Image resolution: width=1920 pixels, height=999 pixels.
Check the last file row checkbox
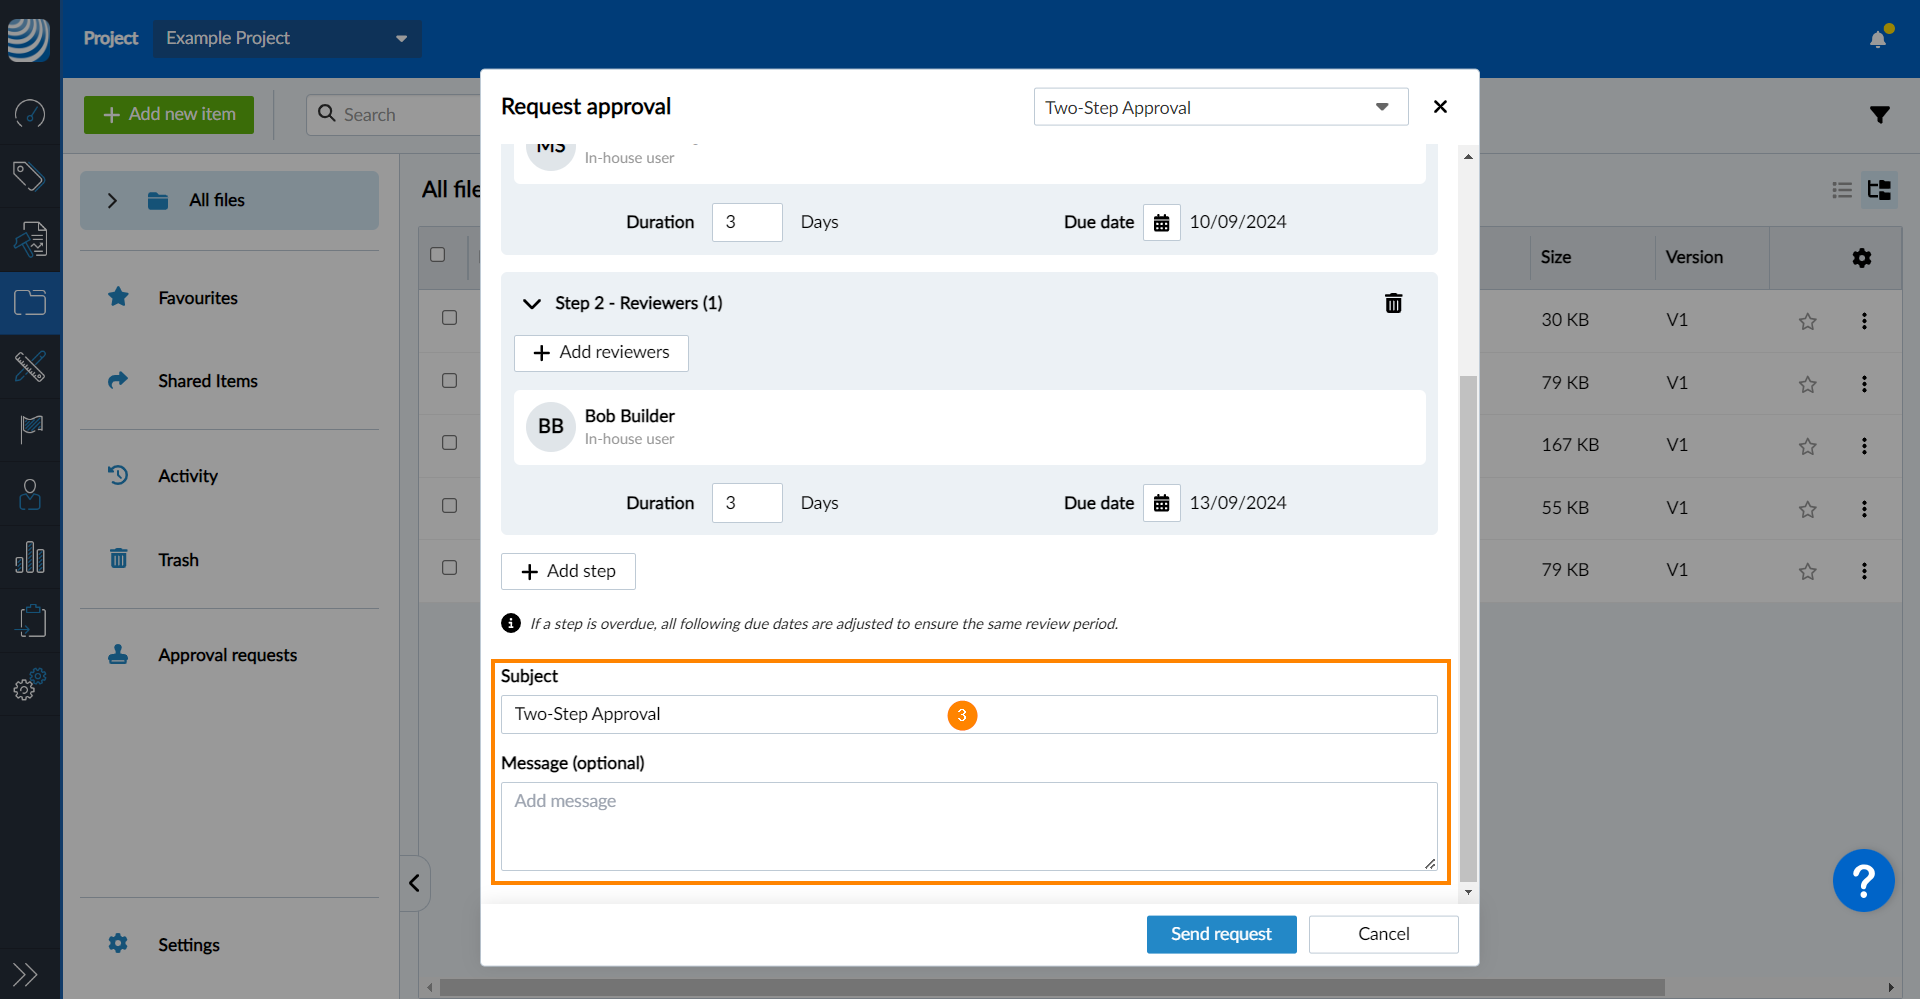coord(449,568)
